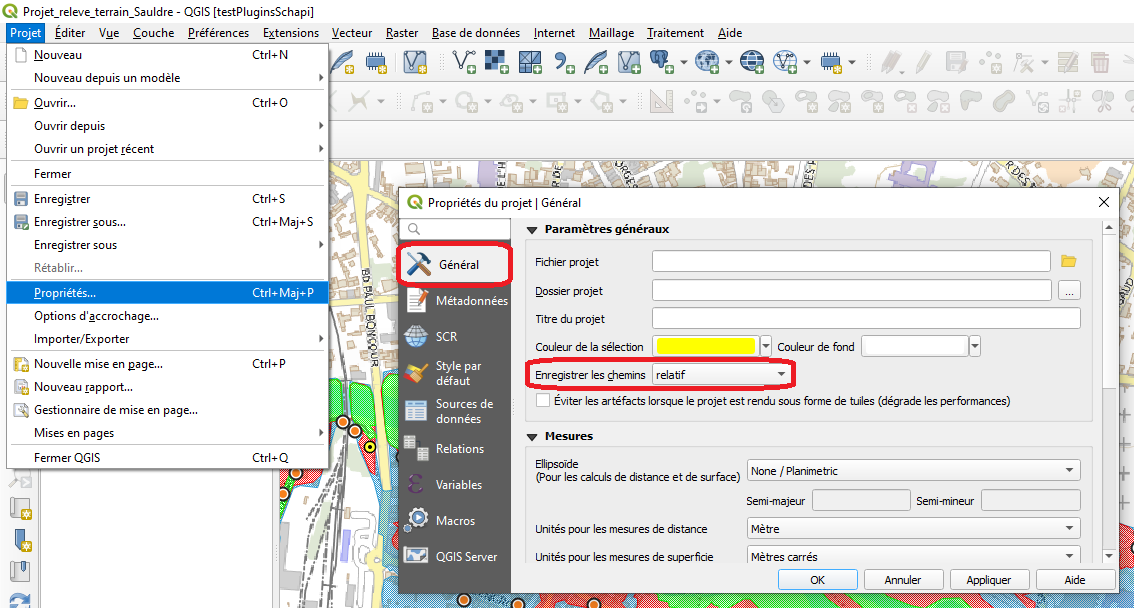Click the scissors icon in digitizing toolbar
1134x608 pixels.
1103,101
